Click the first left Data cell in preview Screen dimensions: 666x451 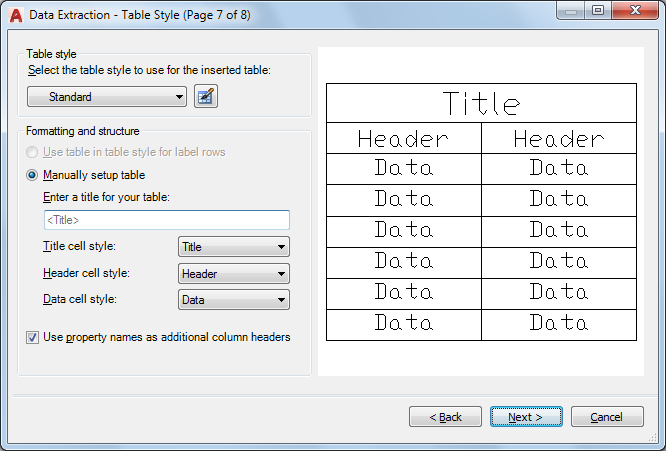403,168
